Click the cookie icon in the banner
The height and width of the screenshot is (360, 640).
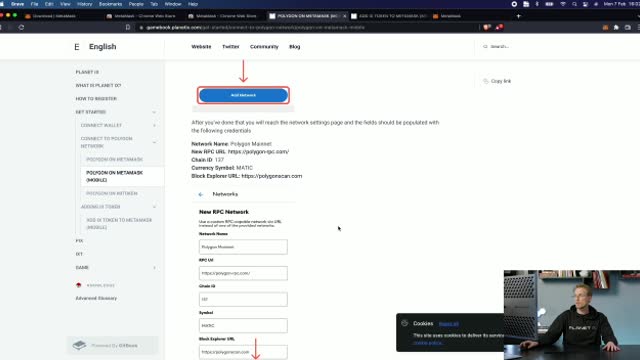(x=404, y=323)
